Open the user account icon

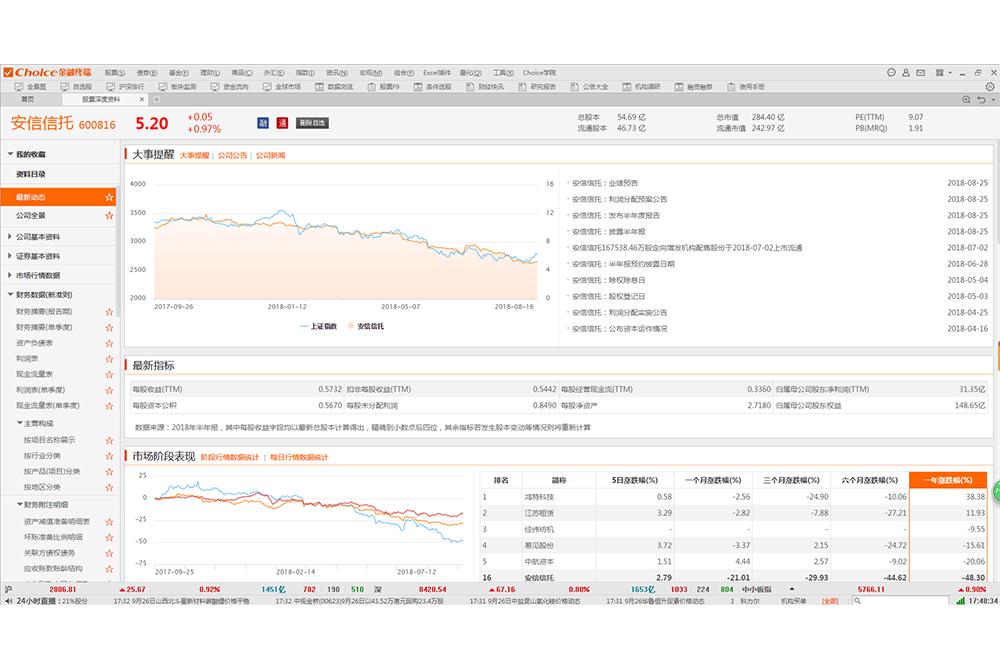coord(906,73)
